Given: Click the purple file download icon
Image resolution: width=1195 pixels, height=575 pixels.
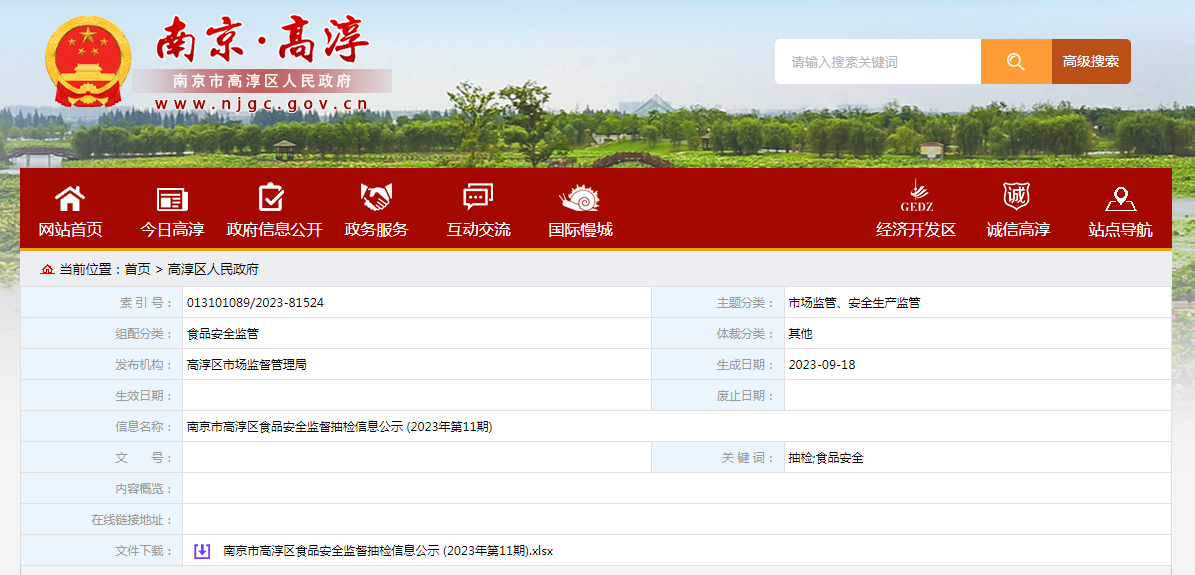Looking at the screenshot, I should [x=202, y=551].
